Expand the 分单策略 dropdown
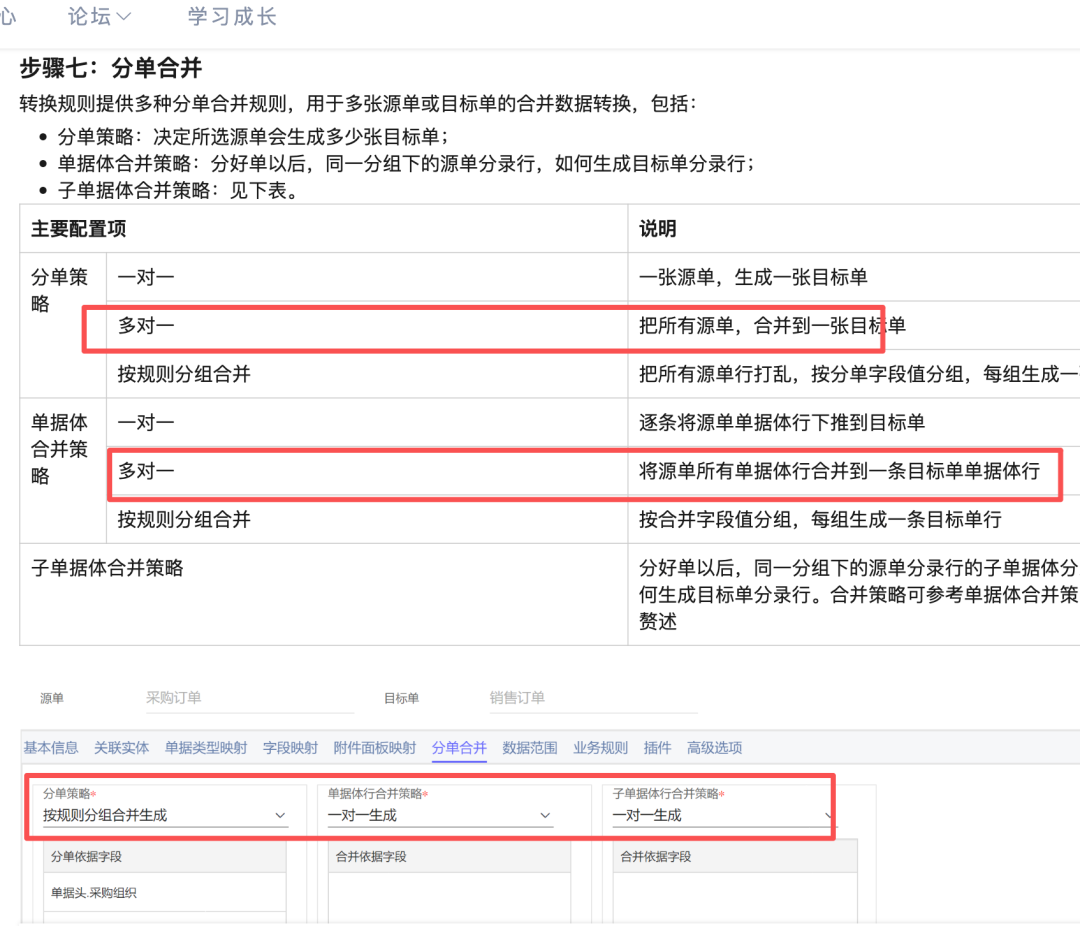The image size is (1080, 926). click(165, 815)
